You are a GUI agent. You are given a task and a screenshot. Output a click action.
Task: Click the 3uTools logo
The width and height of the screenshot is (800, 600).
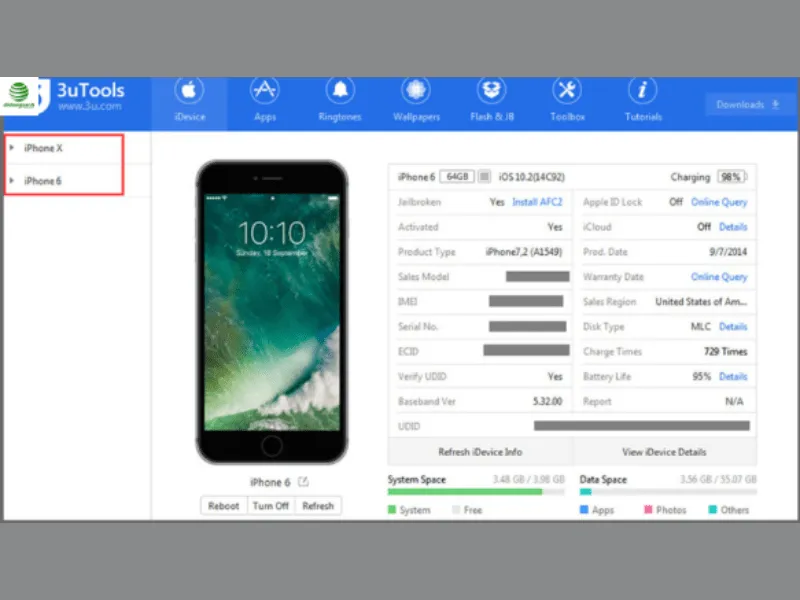click(43, 95)
